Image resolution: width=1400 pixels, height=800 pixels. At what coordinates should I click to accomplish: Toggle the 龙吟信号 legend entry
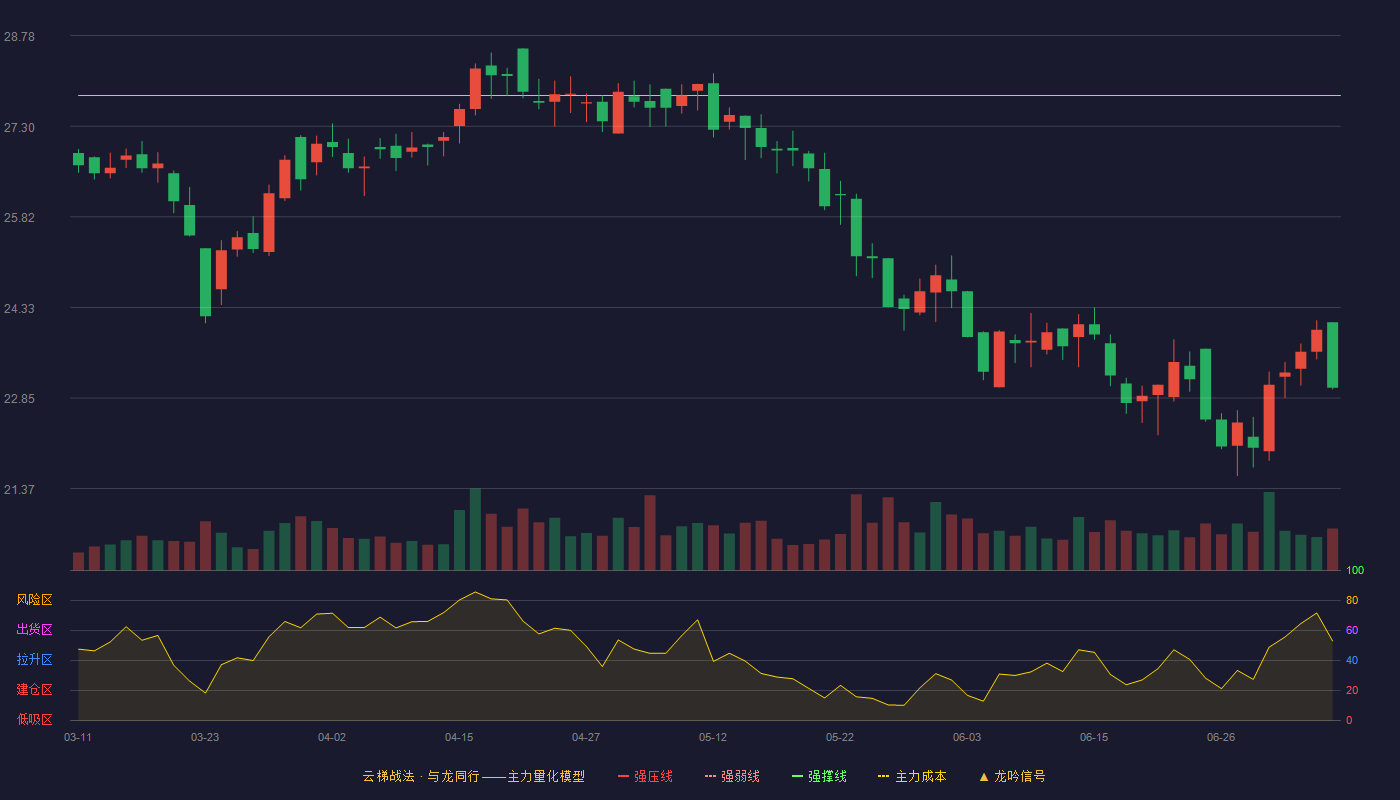point(1012,776)
